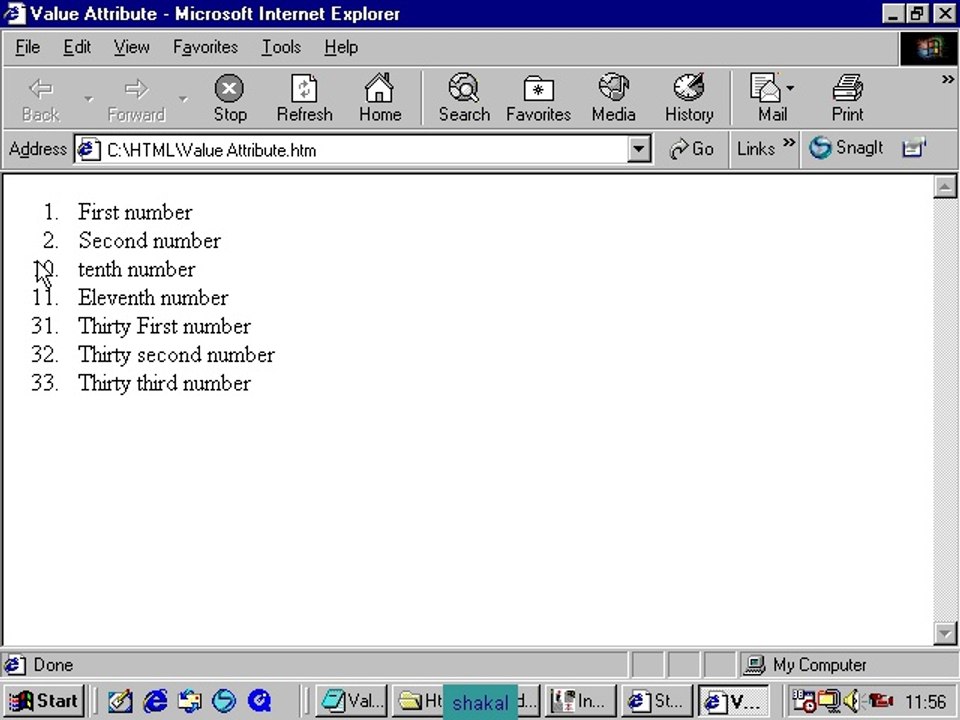The height and width of the screenshot is (720, 960).
Task: Launch Internet Explorer from Quick Launch
Action: (x=156, y=700)
